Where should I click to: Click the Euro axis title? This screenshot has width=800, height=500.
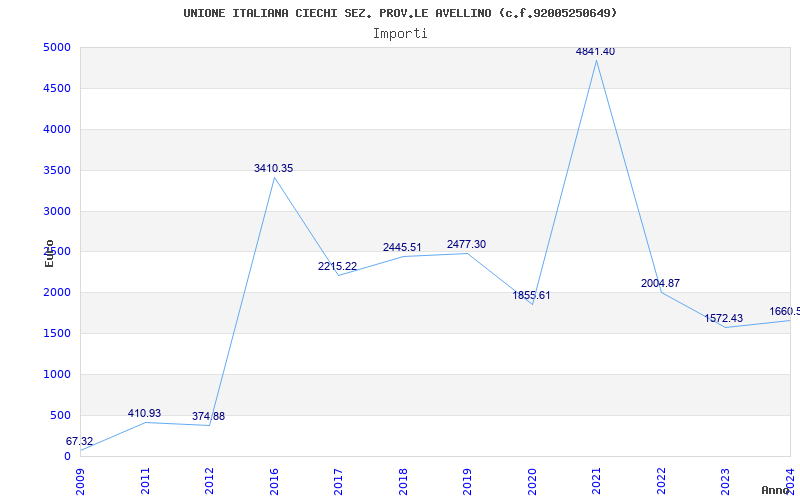point(49,253)
